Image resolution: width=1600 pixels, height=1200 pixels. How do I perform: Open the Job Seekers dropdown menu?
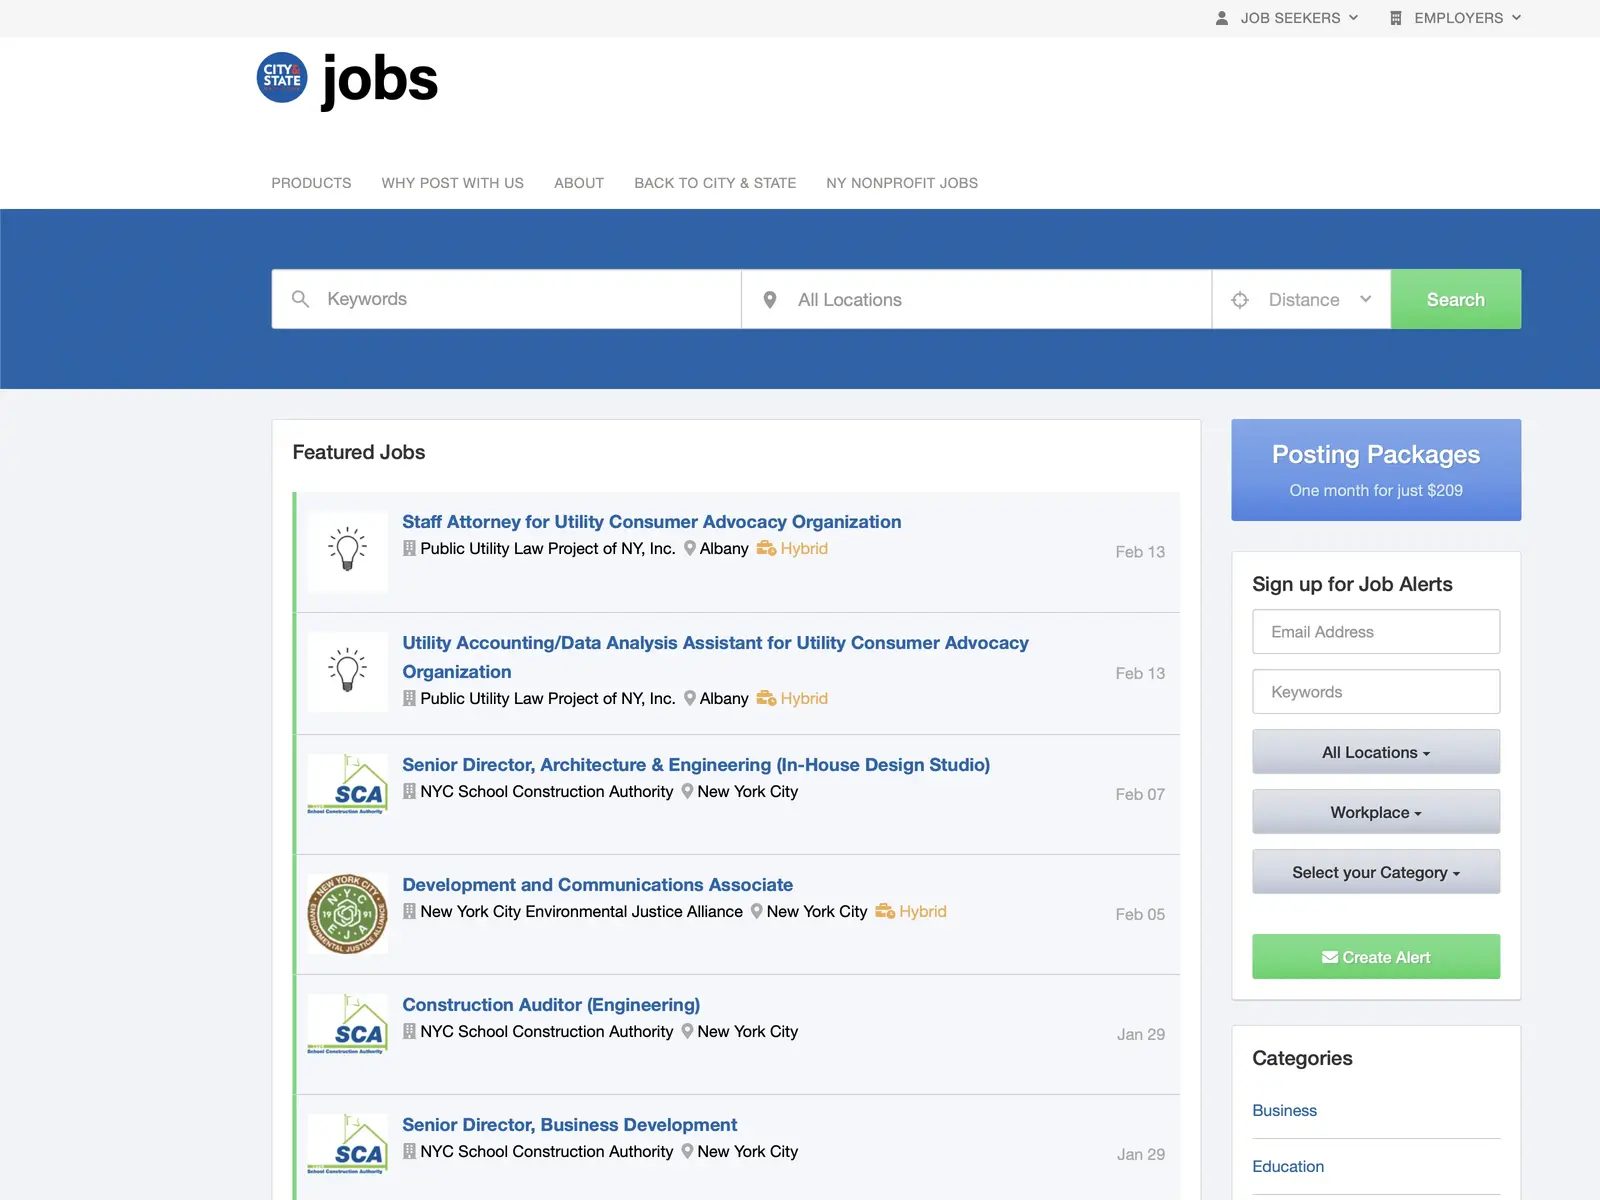point(1287,18)
